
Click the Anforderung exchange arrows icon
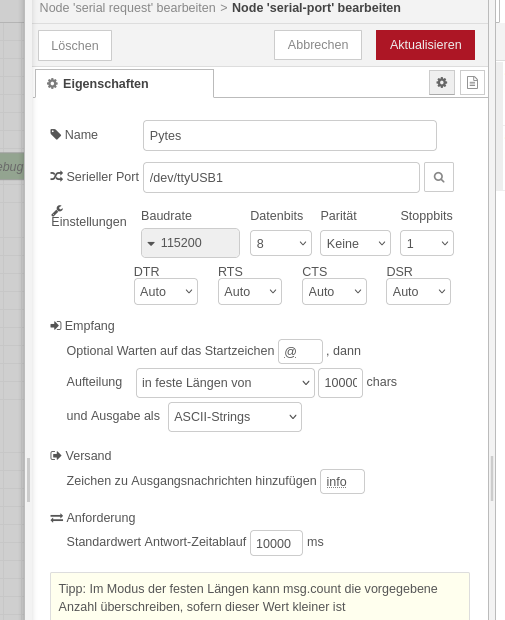(x=57, y=518)
